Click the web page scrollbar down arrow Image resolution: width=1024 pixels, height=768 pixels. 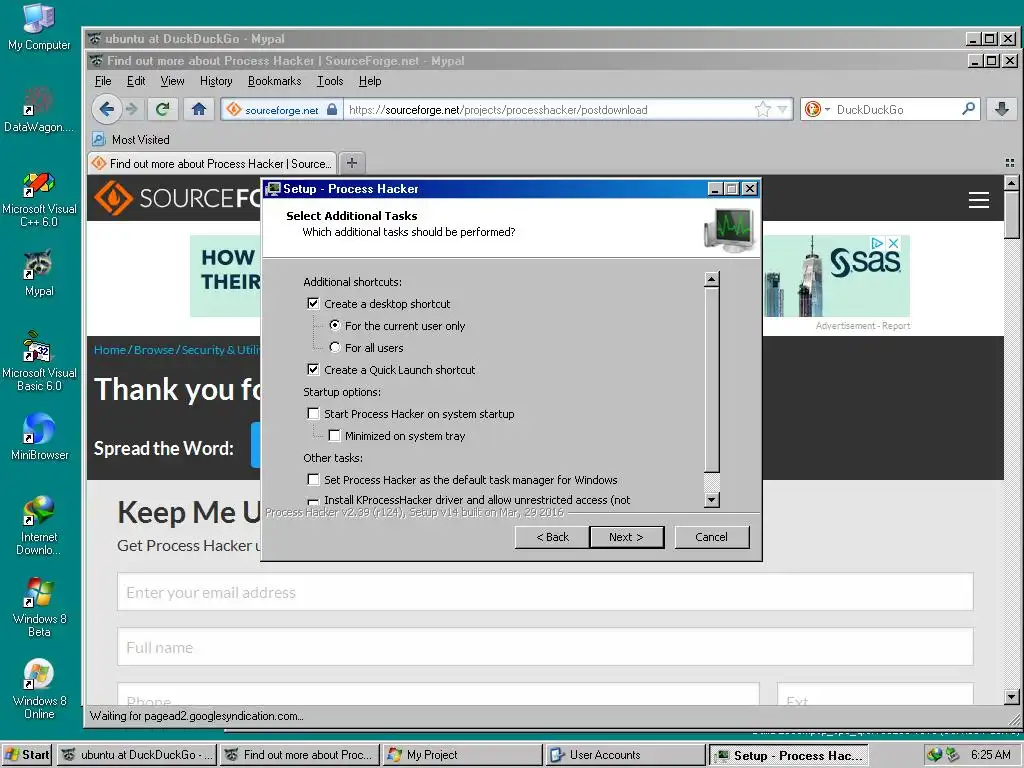point(1012,697)
